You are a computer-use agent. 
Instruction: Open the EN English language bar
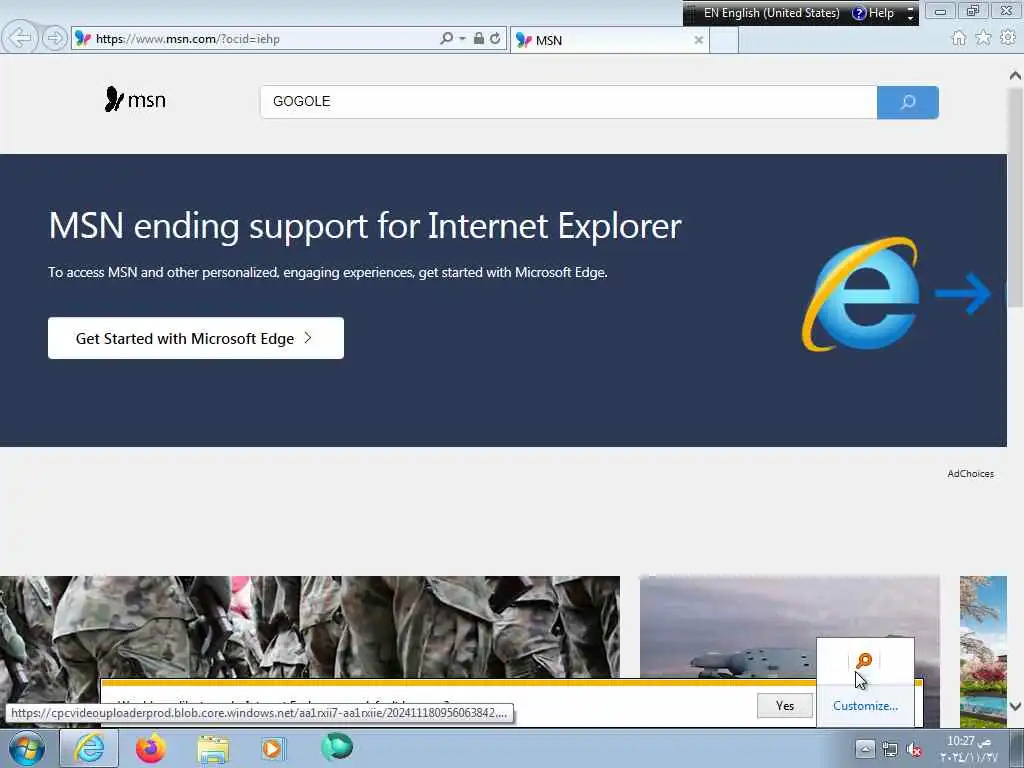pos(771,13)
